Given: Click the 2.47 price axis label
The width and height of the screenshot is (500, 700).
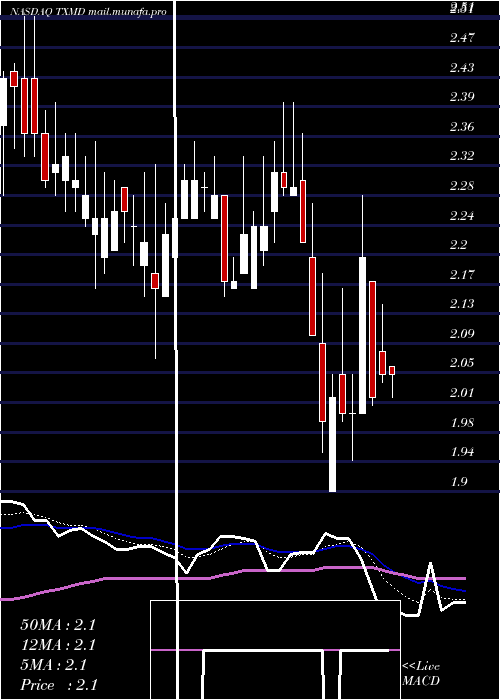Looking at the screenshot, I should pos(462,38).
